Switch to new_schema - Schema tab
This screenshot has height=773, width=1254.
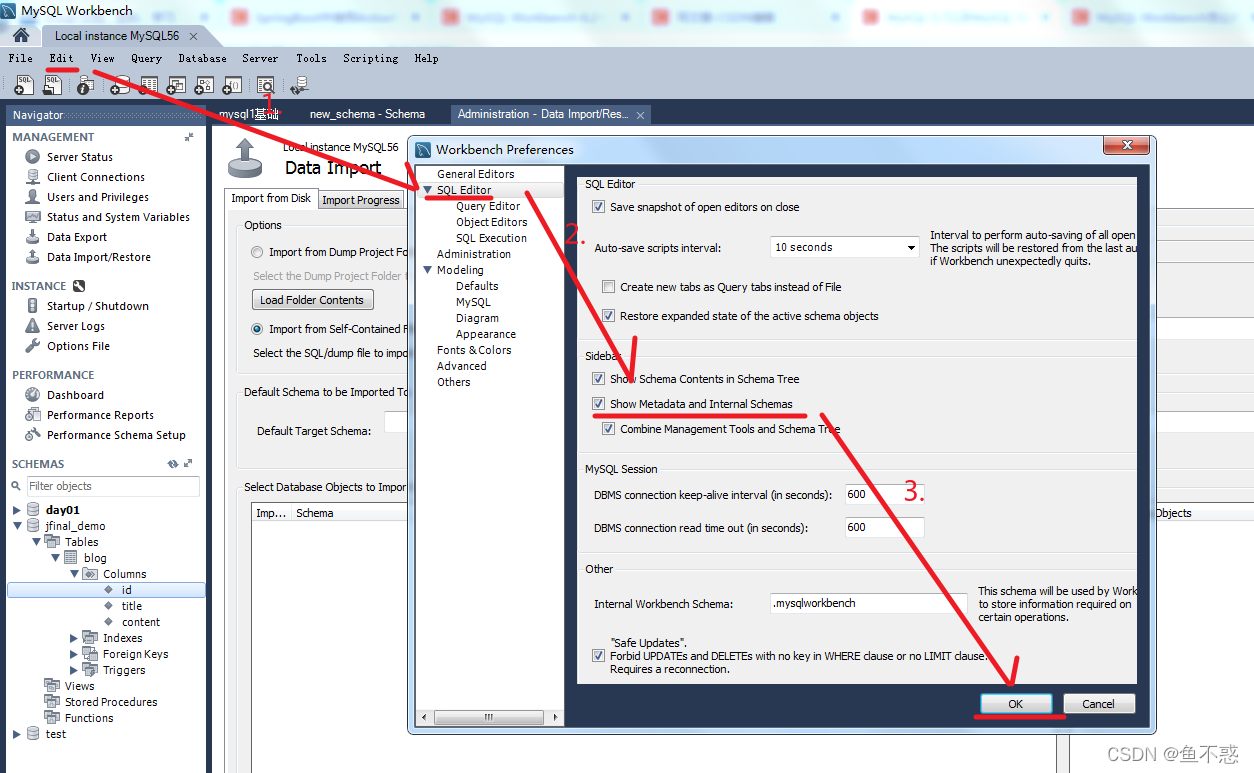(367, 114)
